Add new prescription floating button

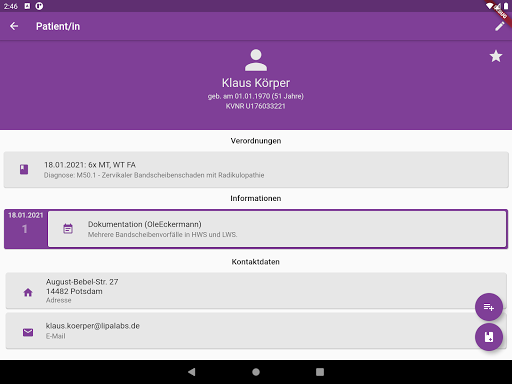click(489, 337)
